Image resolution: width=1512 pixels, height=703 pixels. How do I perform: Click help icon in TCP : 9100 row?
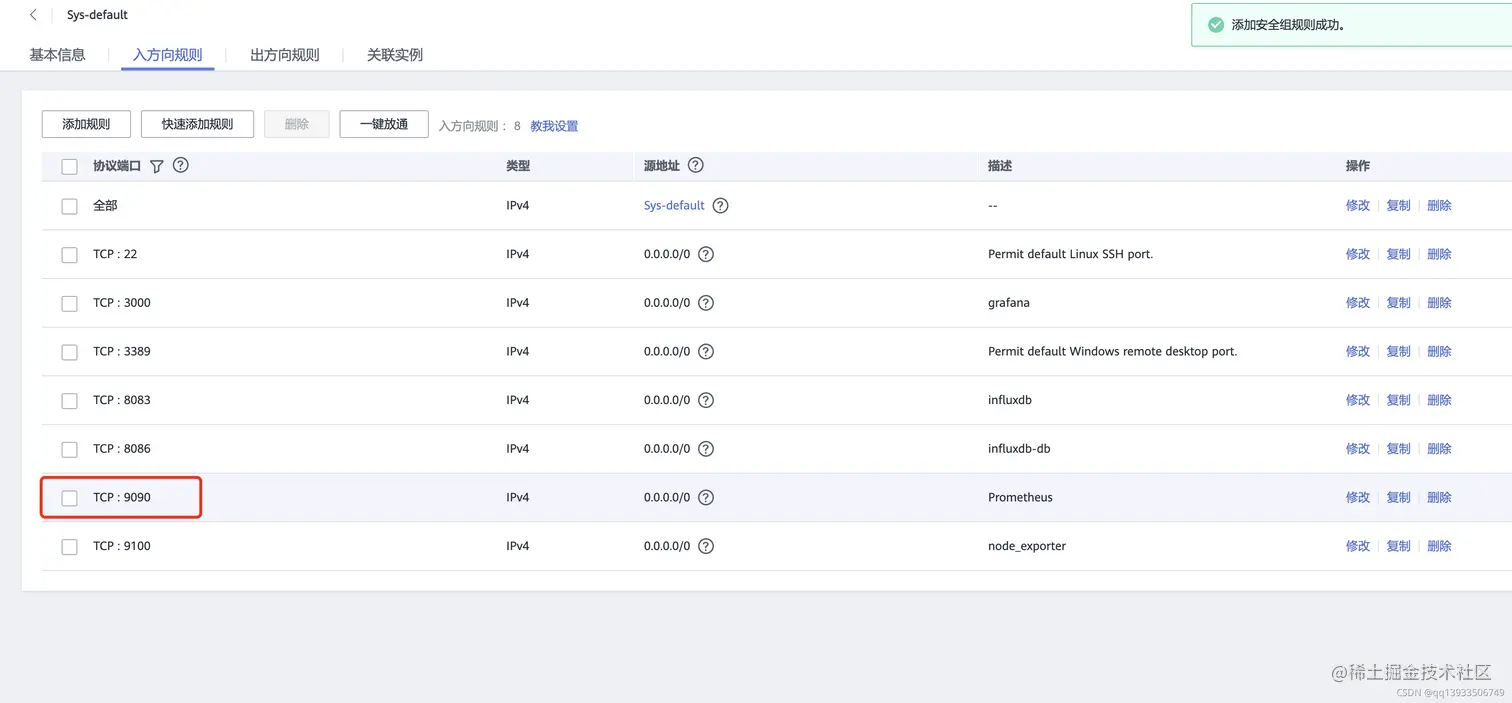click(706, 546)
